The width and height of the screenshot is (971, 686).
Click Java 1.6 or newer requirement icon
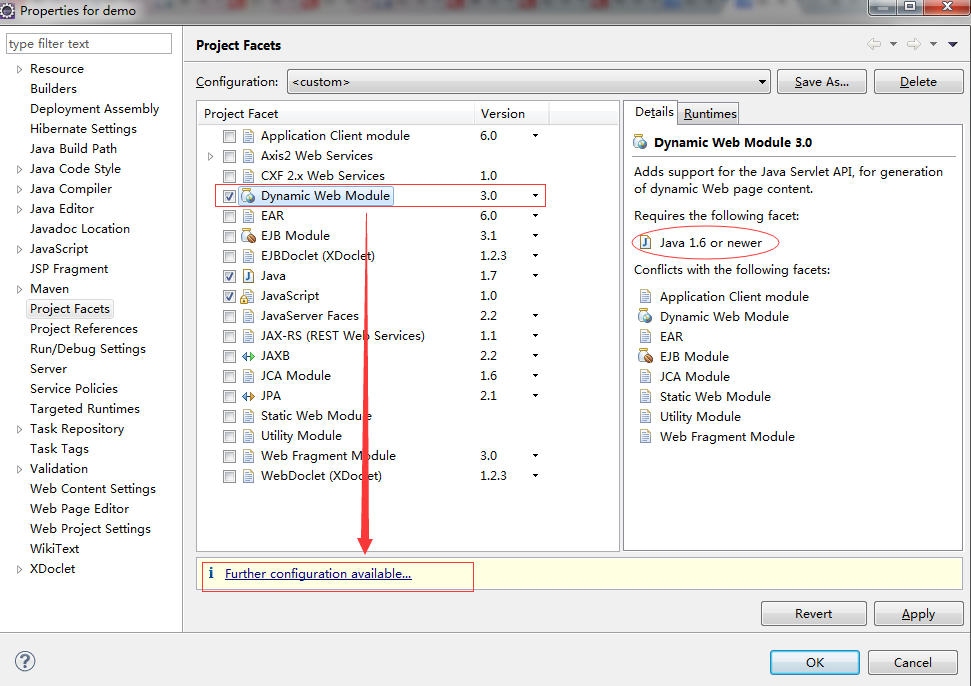tap(645, 242)
